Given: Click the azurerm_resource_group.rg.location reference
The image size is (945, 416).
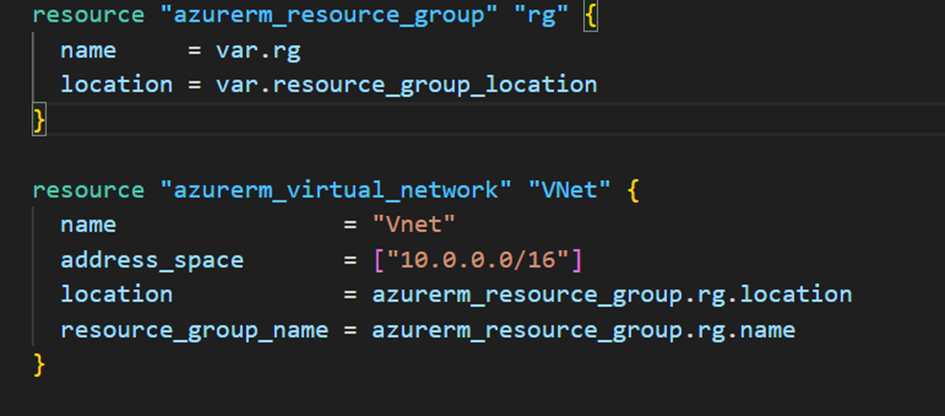Looking at the screenshot, I should (611, 294).
